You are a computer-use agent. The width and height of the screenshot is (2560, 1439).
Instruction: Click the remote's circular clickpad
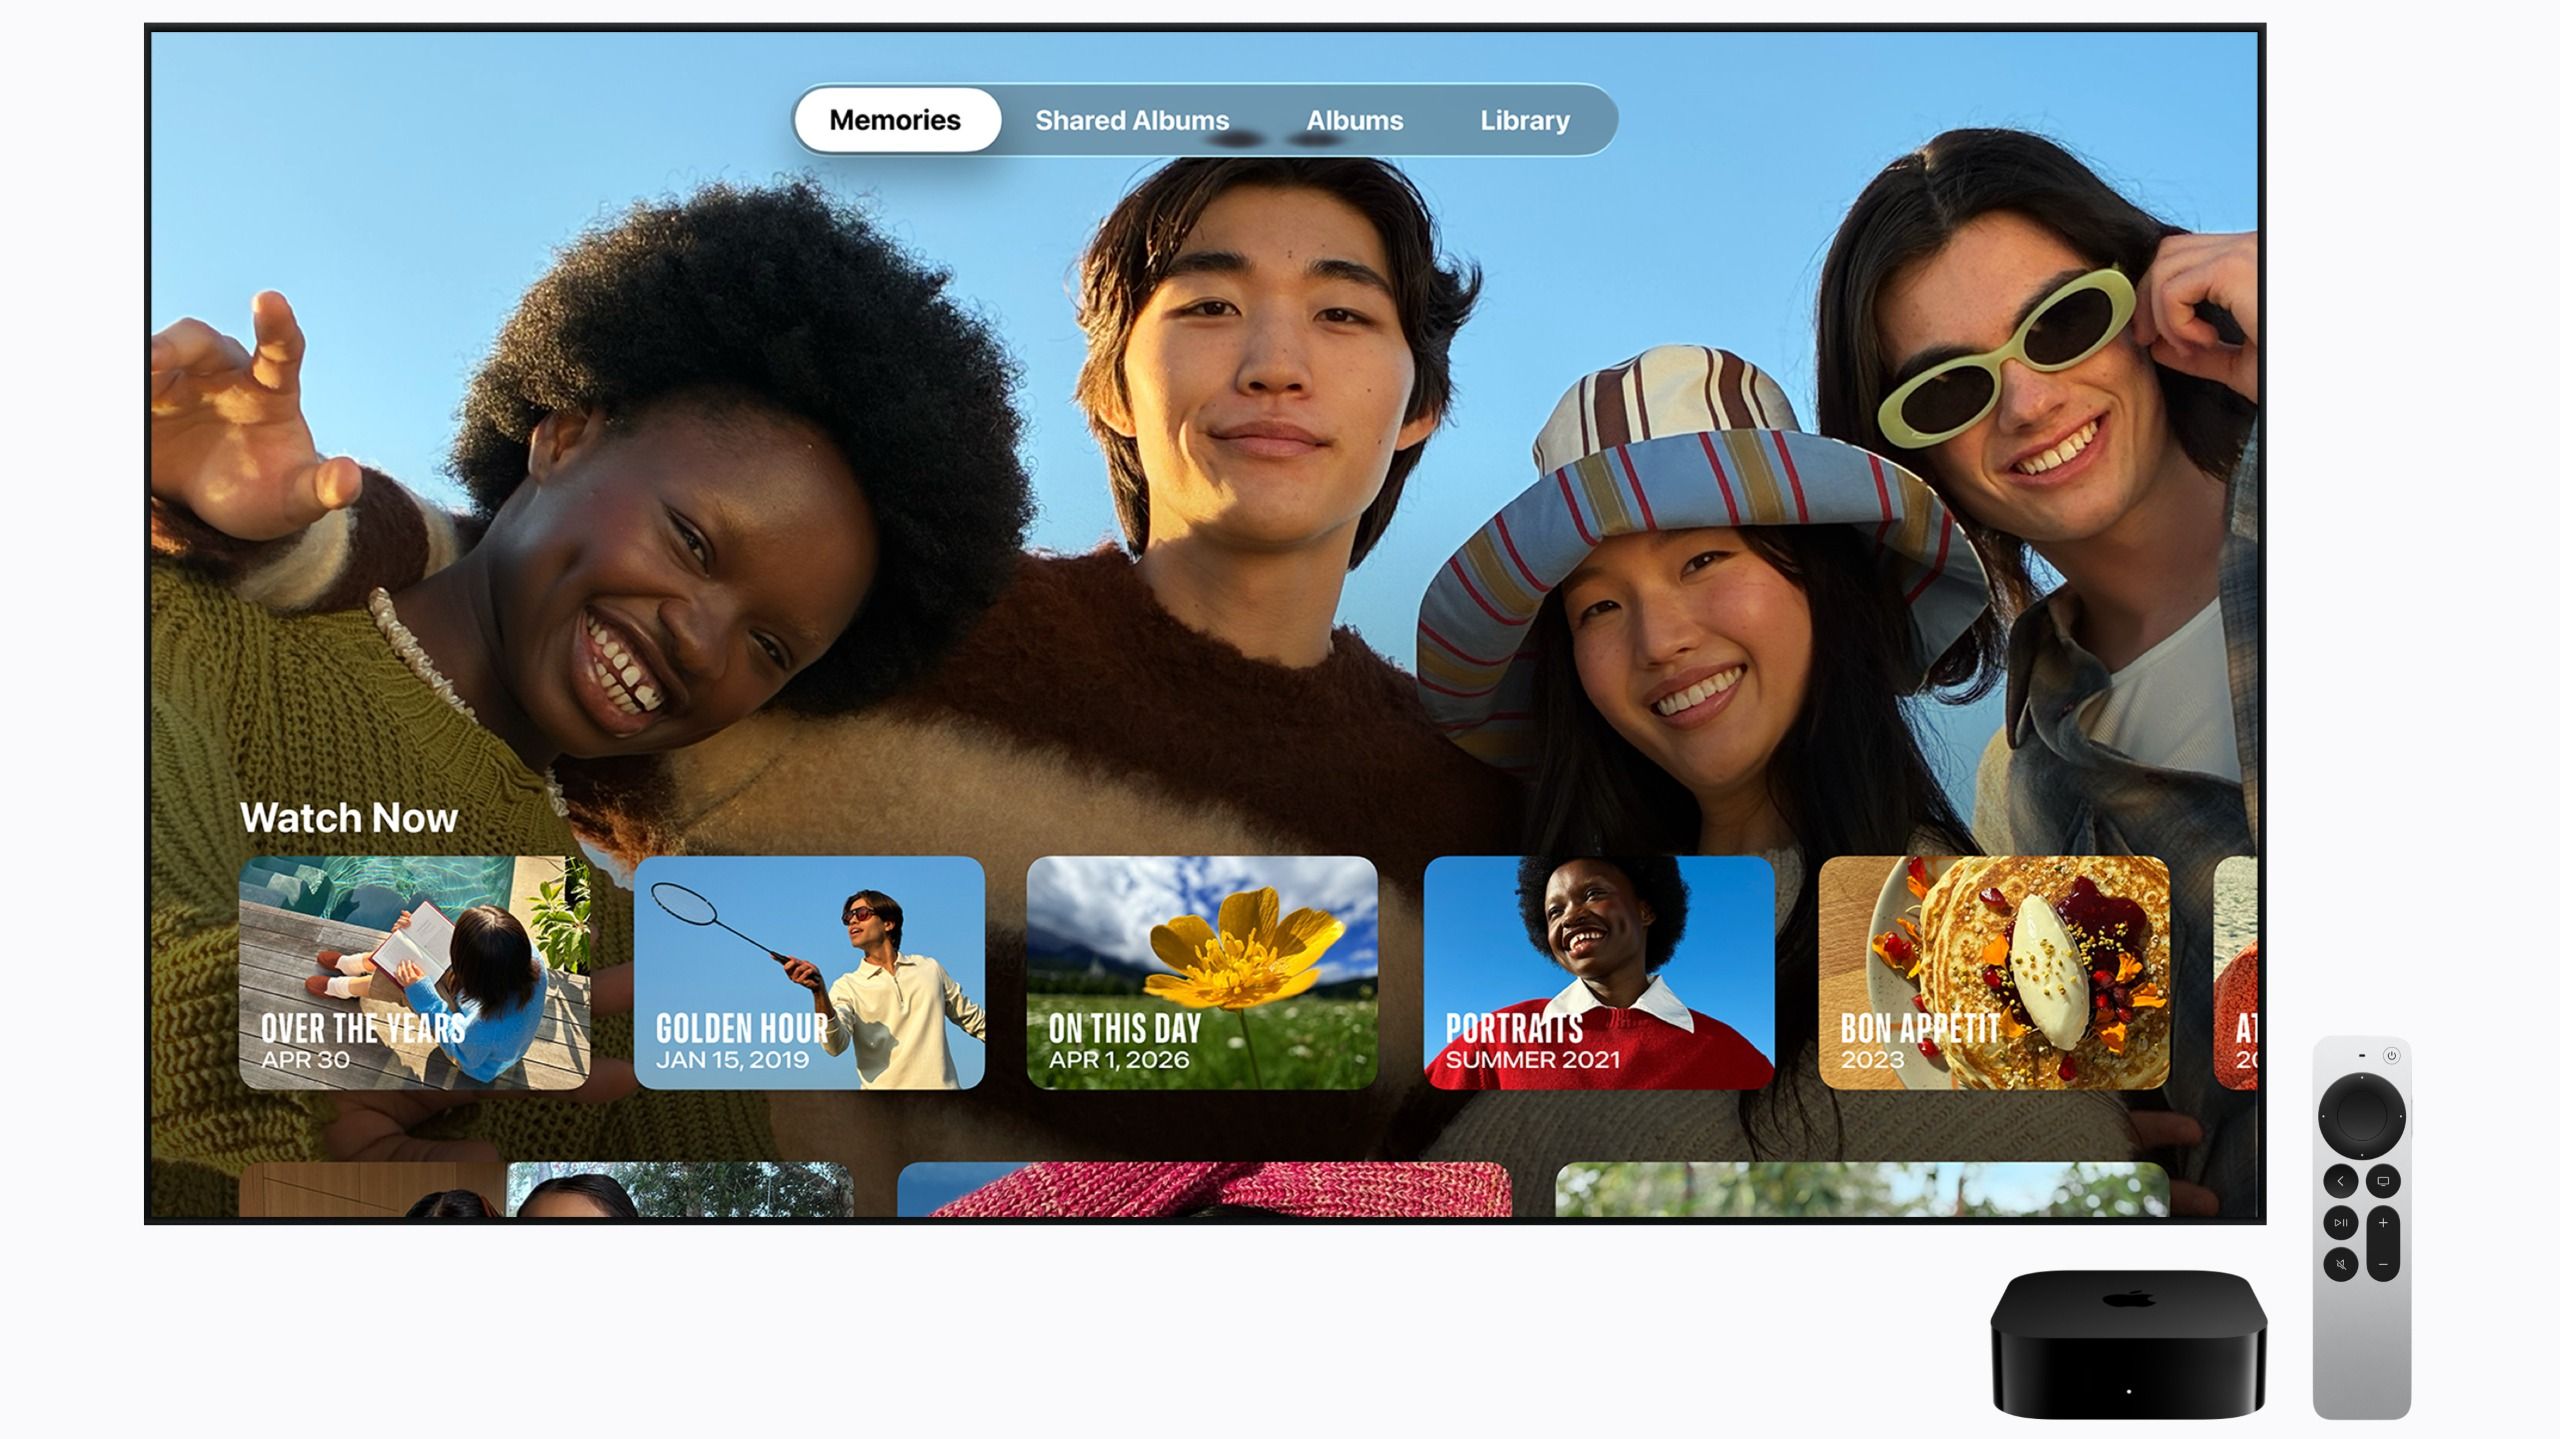[x=2361, y=1115]
